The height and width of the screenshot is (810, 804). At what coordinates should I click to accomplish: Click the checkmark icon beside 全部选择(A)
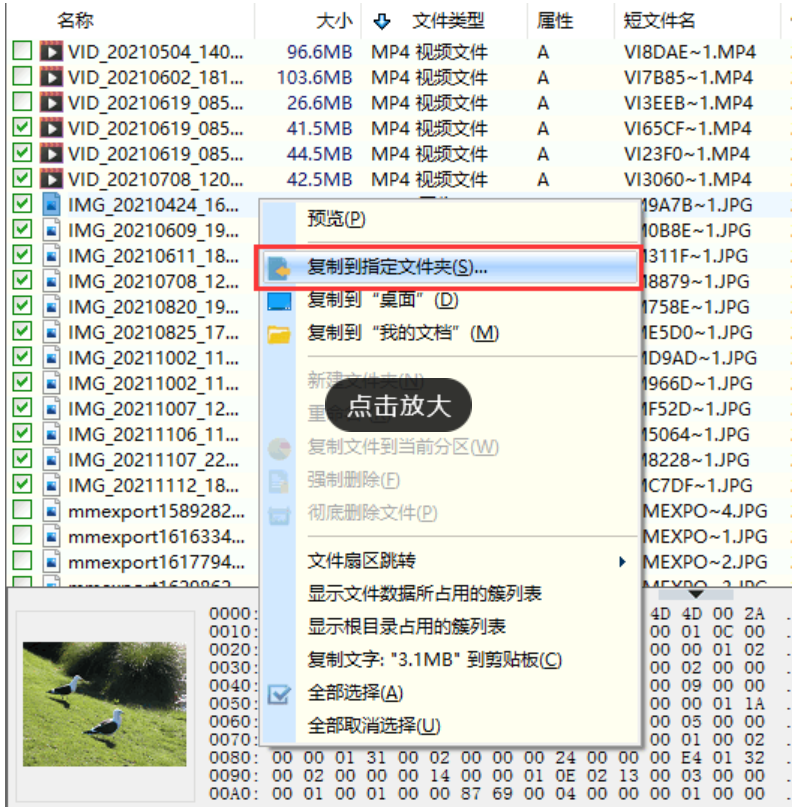tap(279, 694)
